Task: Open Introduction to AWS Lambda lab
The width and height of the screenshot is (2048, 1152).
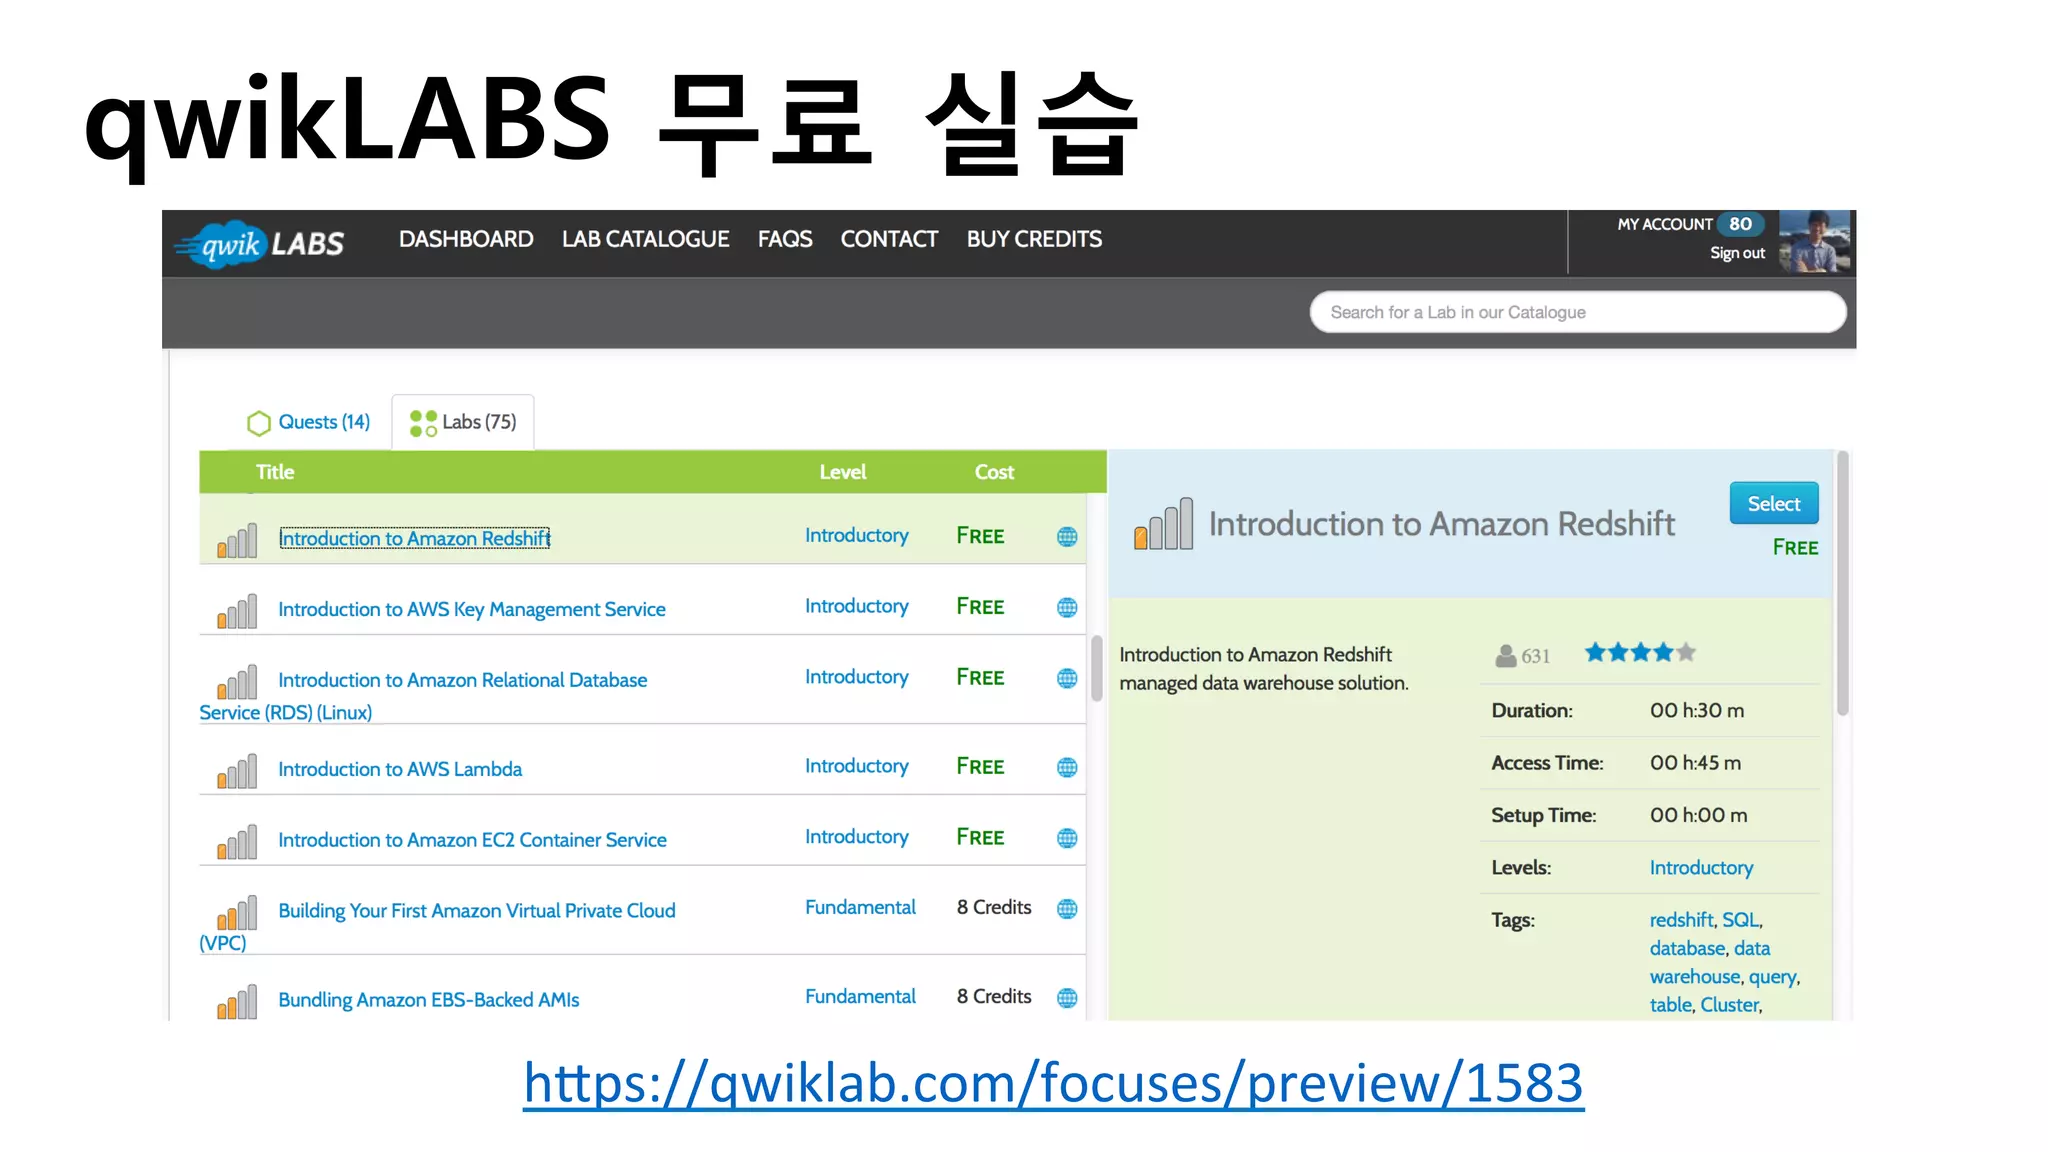Action: pyautogui.click(x=400, y=769)
